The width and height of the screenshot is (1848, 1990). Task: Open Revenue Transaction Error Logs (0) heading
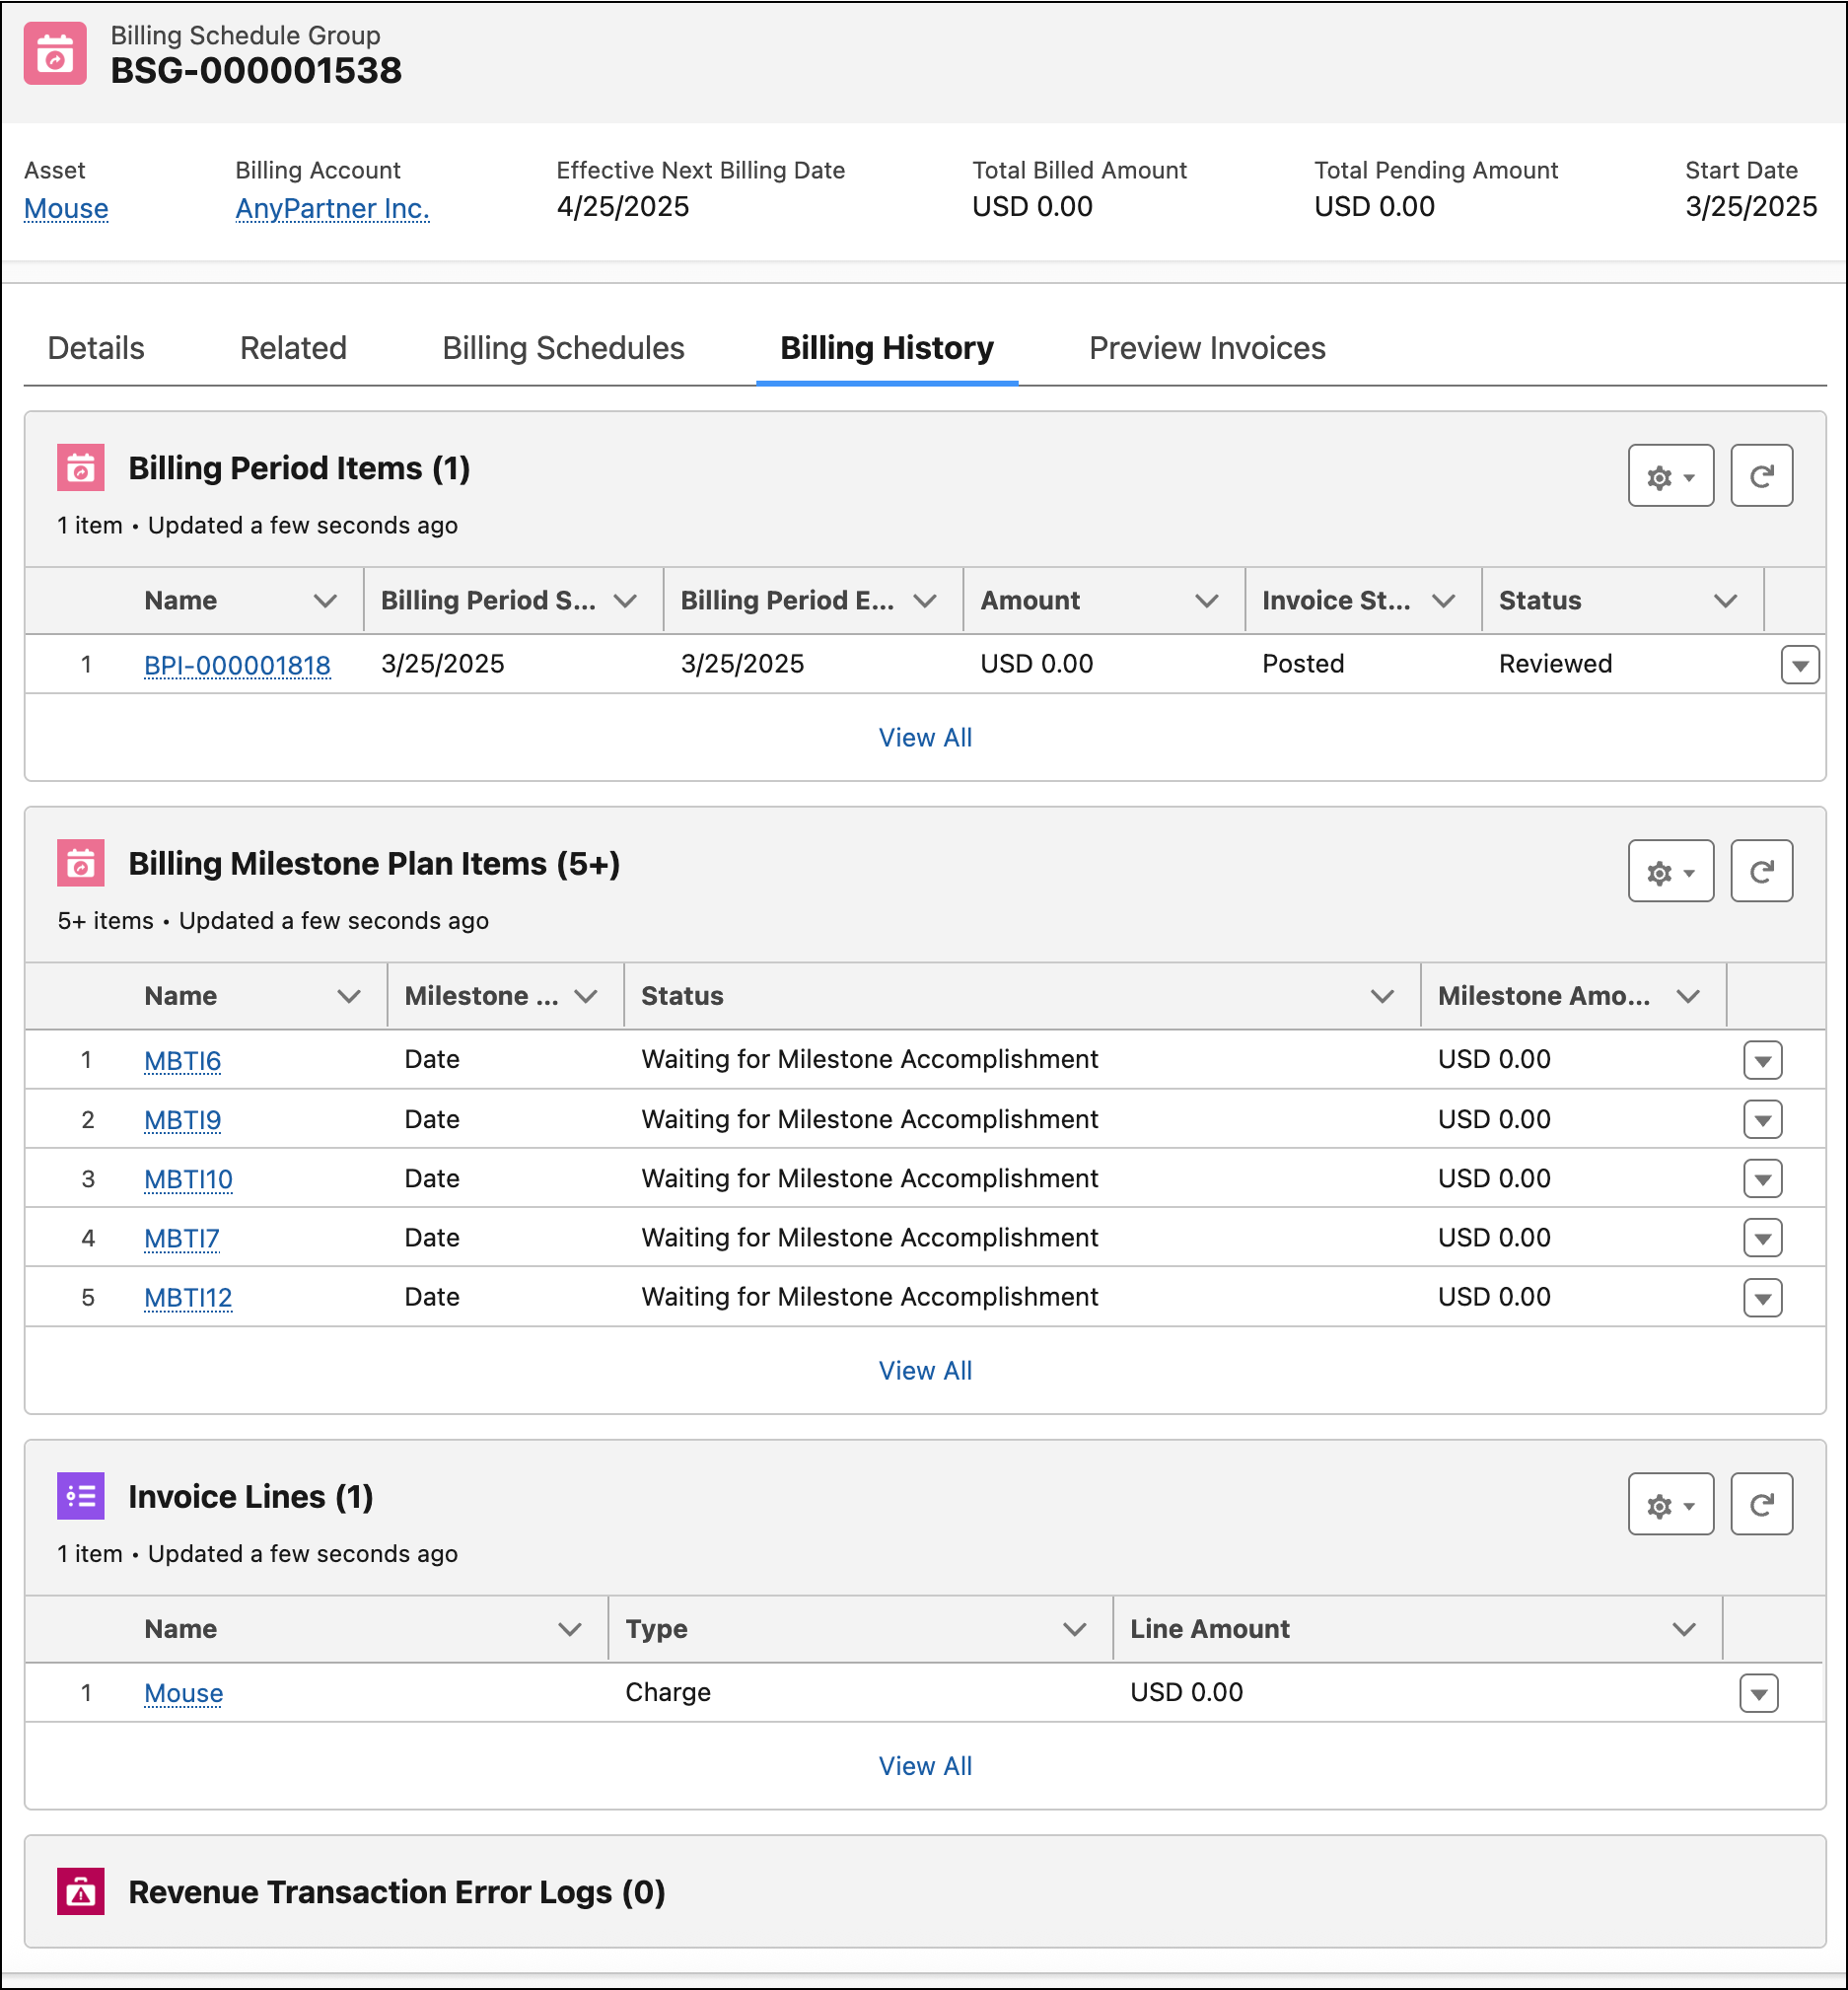[x=396, y=1891]
